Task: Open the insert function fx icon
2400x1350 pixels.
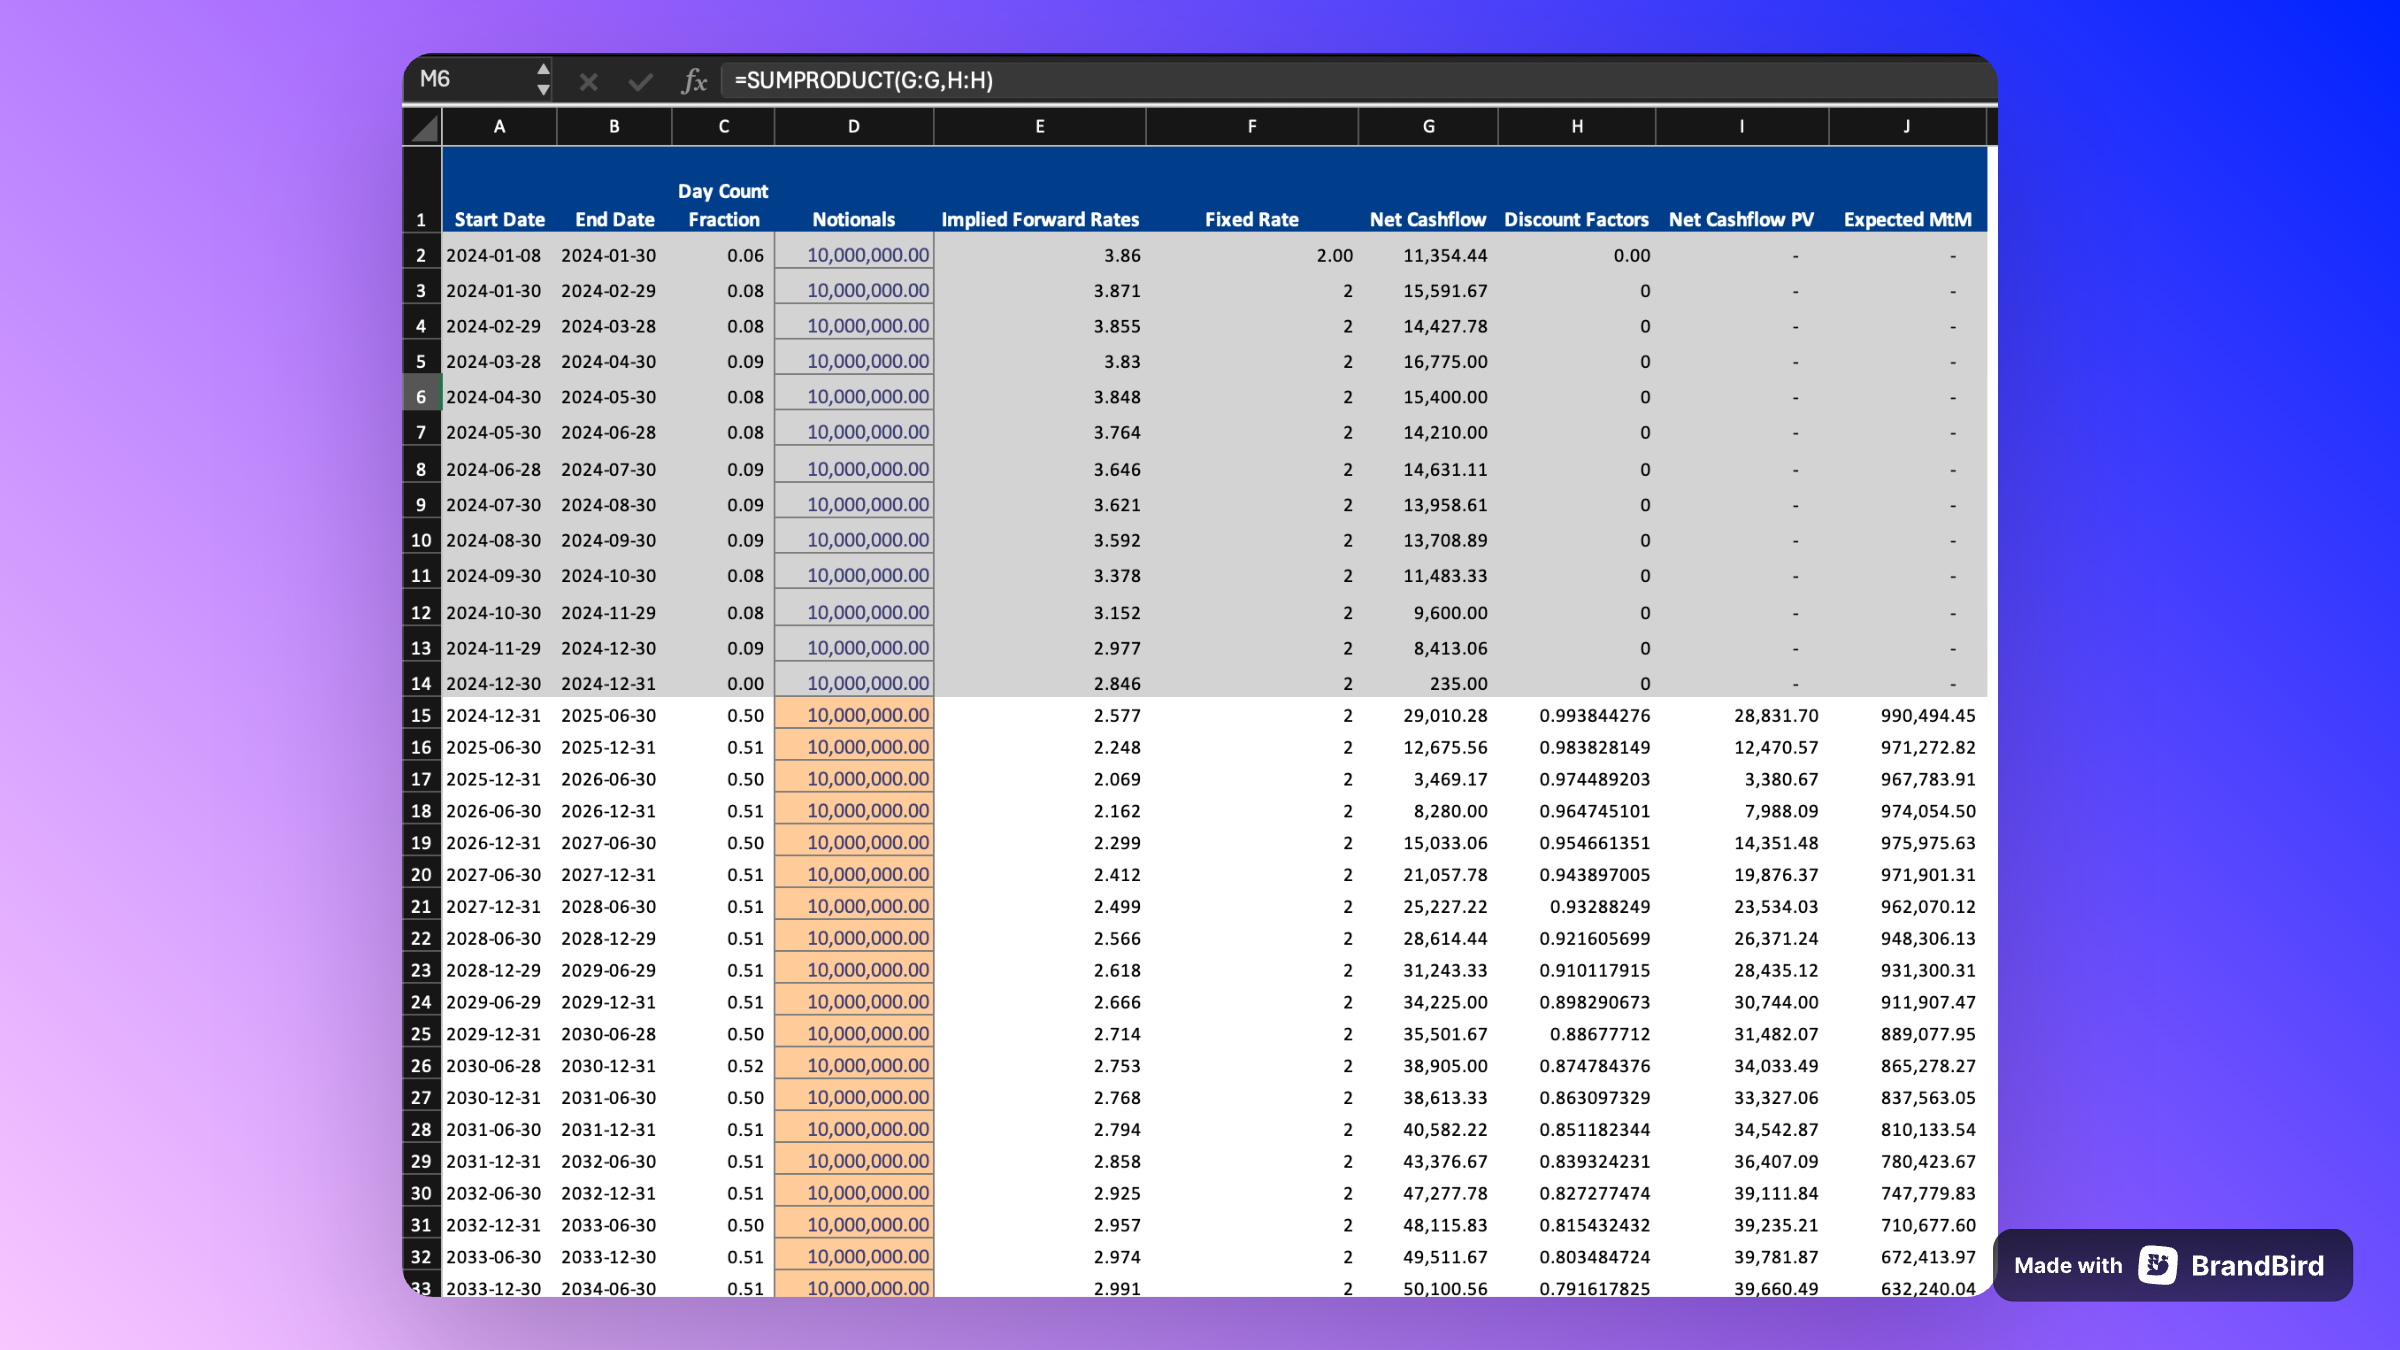Action: 693,81
